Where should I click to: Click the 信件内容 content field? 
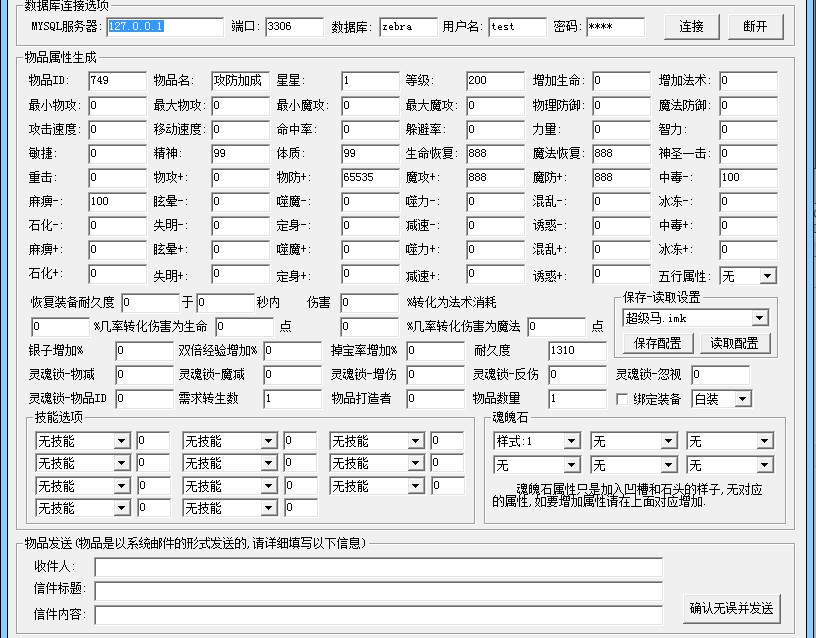point(378,615)
